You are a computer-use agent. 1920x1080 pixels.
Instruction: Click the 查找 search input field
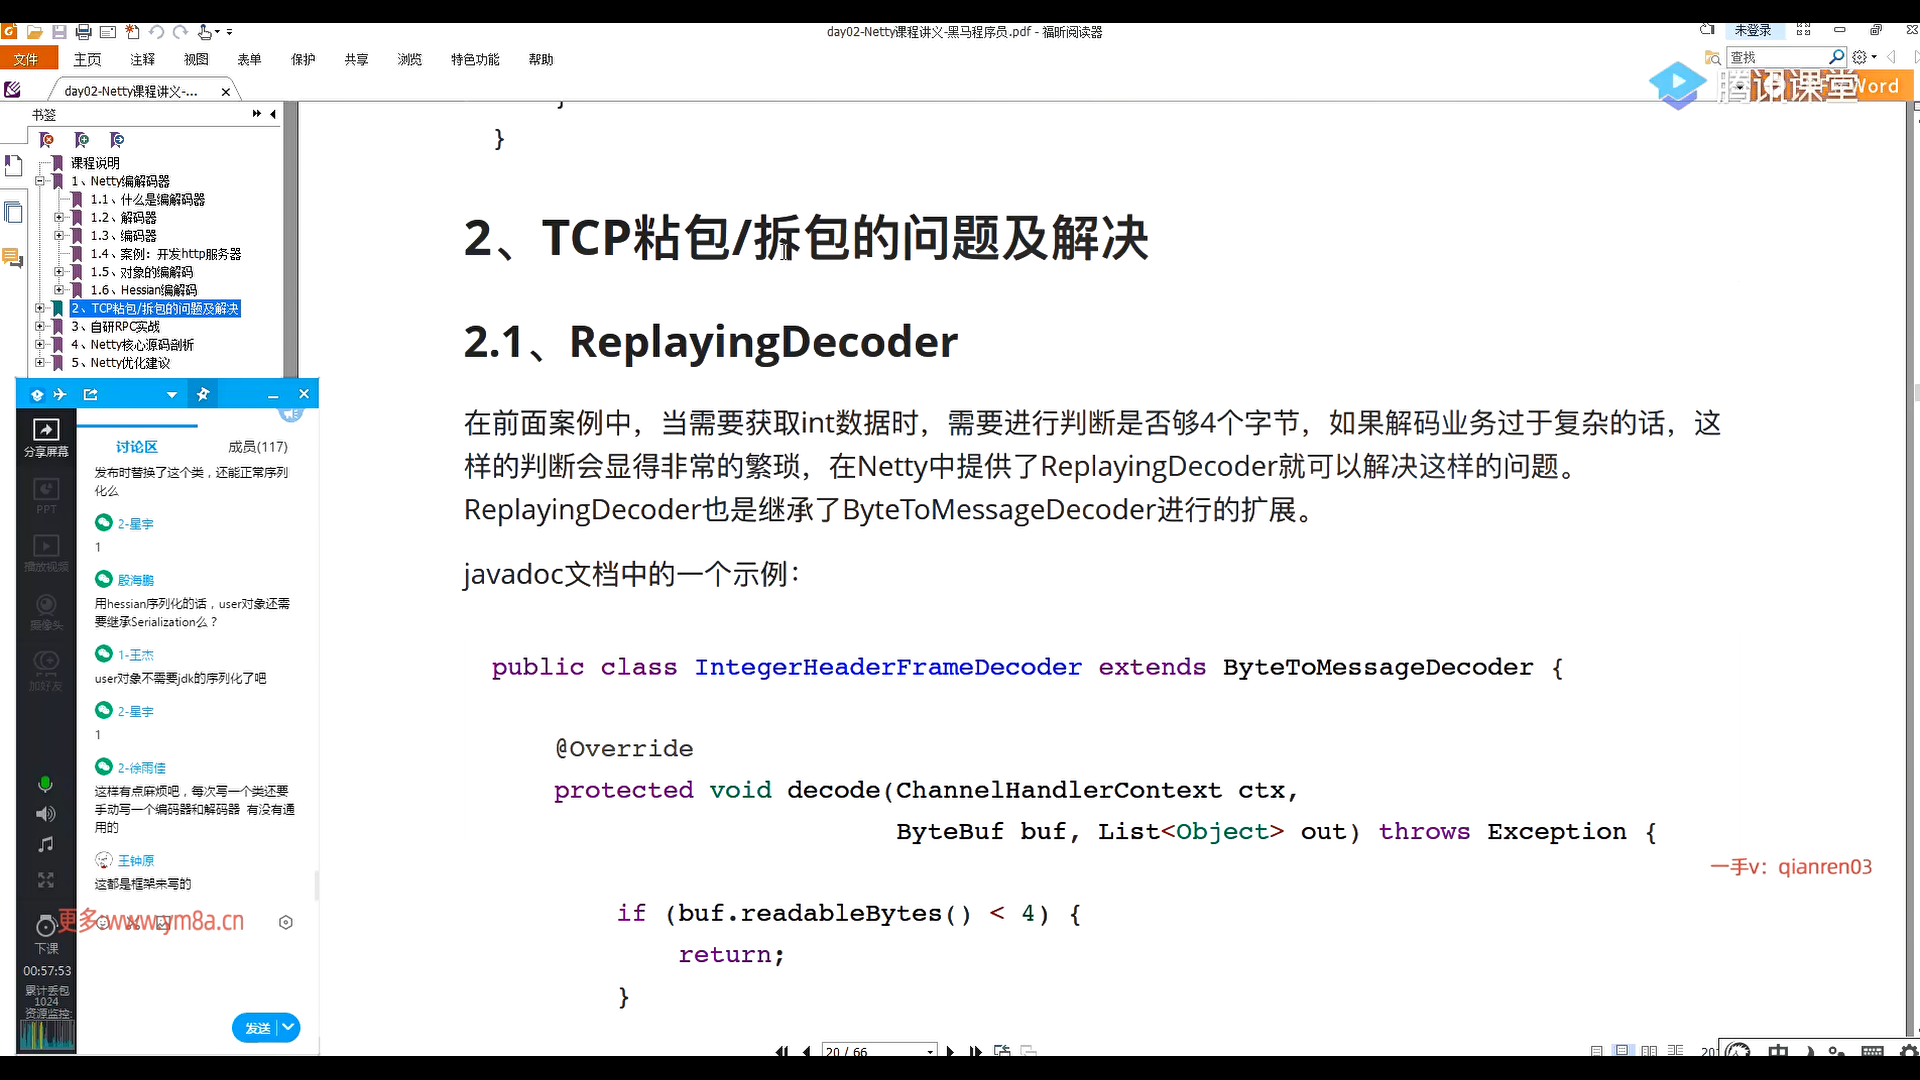tap(1778, 58)
